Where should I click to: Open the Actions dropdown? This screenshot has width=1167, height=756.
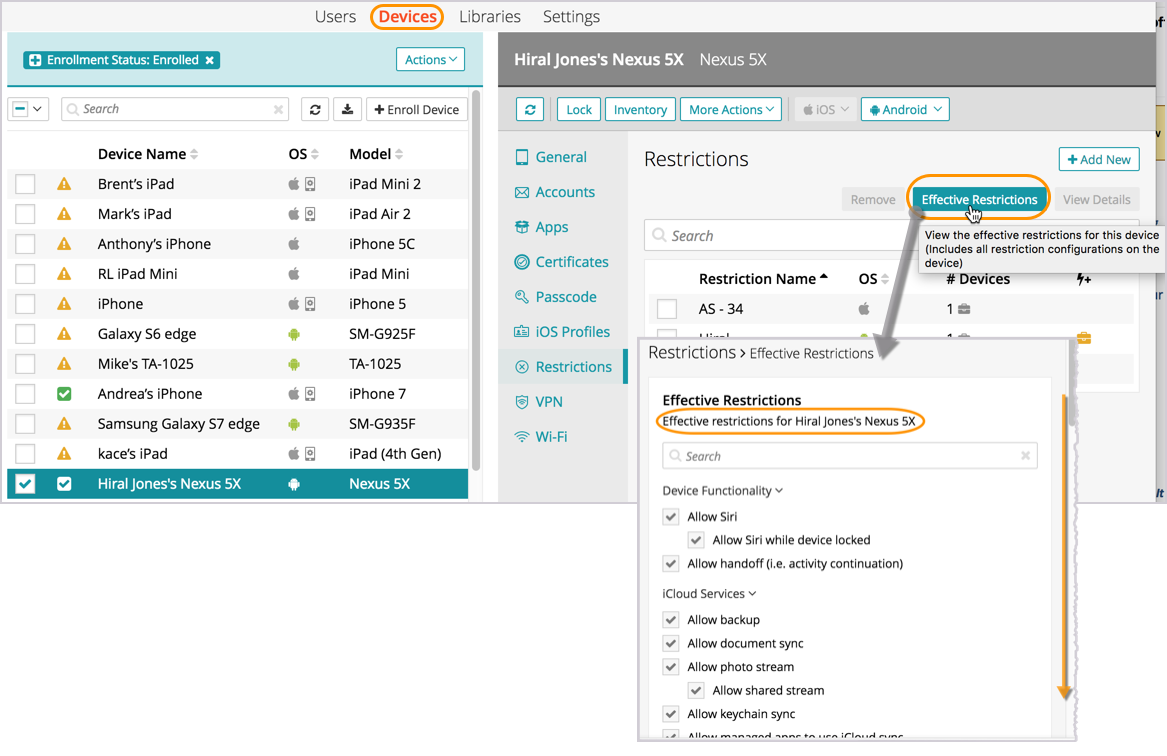coord(430,60)
